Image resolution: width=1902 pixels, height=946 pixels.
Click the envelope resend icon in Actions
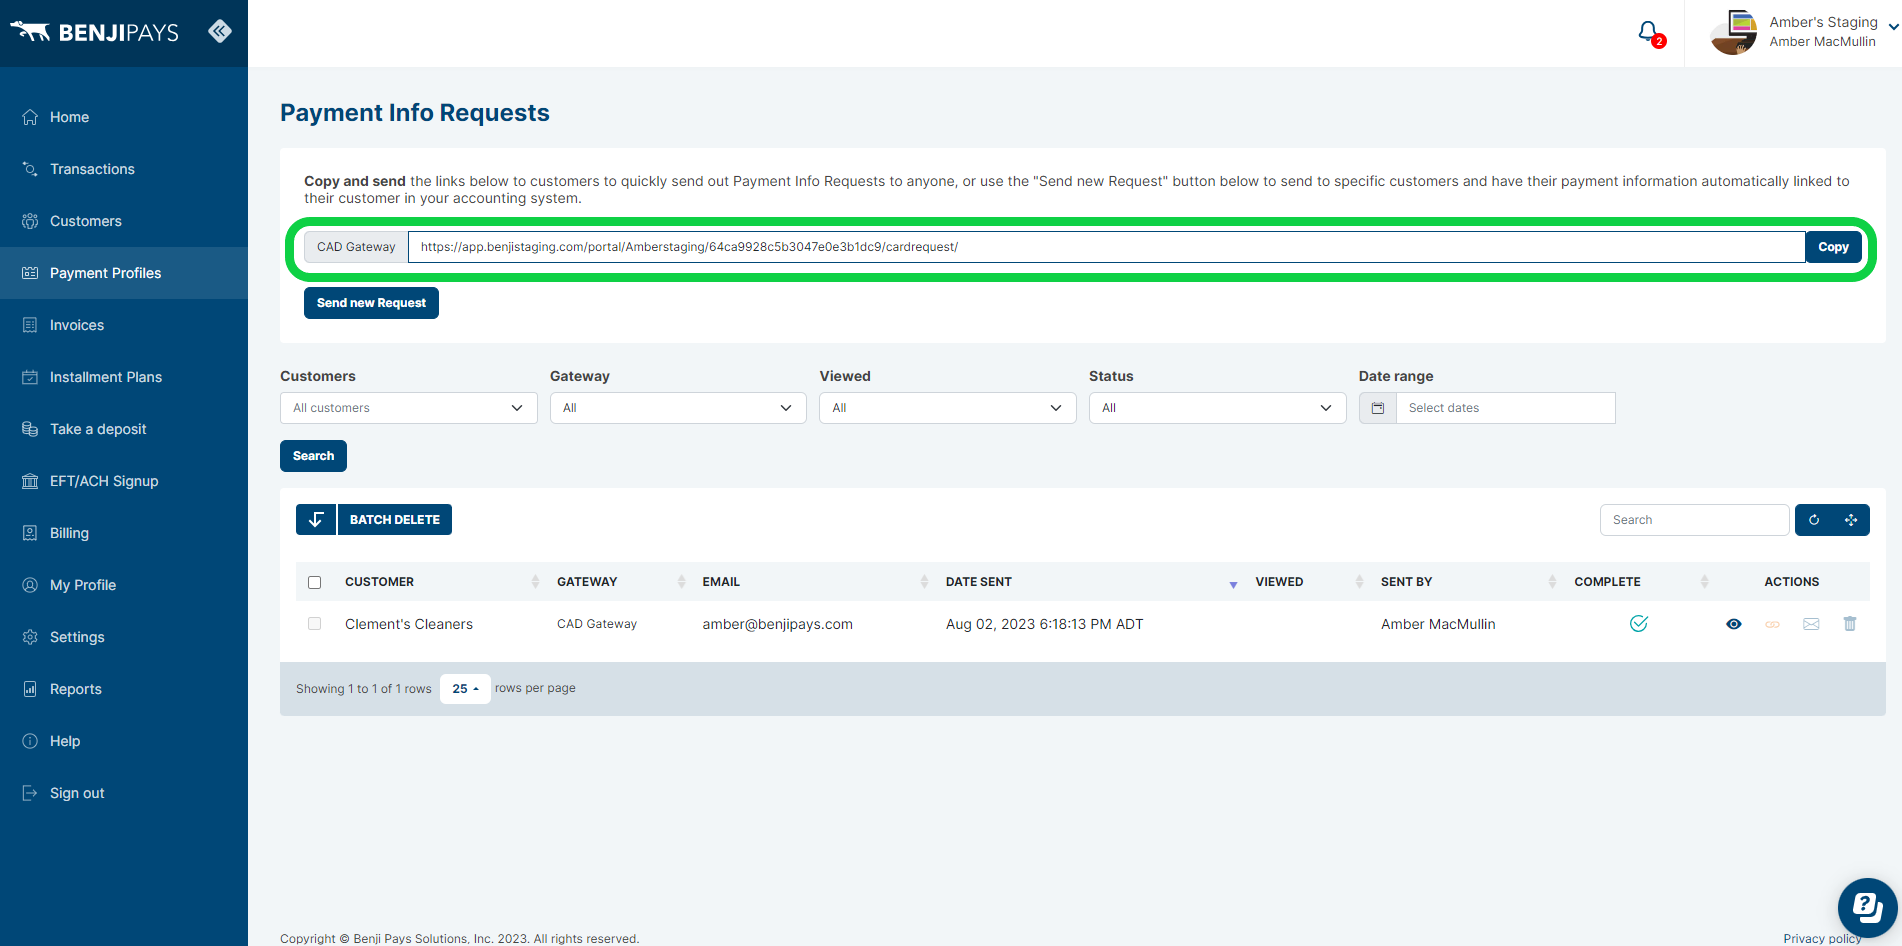point(1811,624)
